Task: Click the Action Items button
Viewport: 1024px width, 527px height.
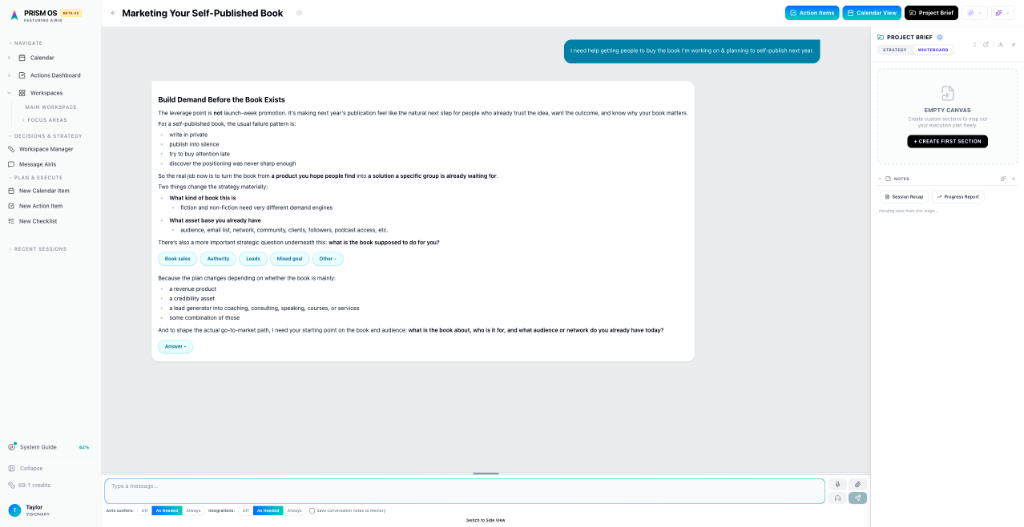Action: pyautogui.click(x=812, y=13)
